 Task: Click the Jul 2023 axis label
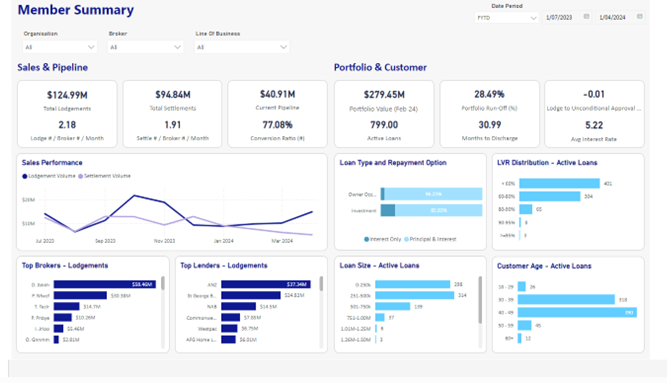(x=45, y=241)
